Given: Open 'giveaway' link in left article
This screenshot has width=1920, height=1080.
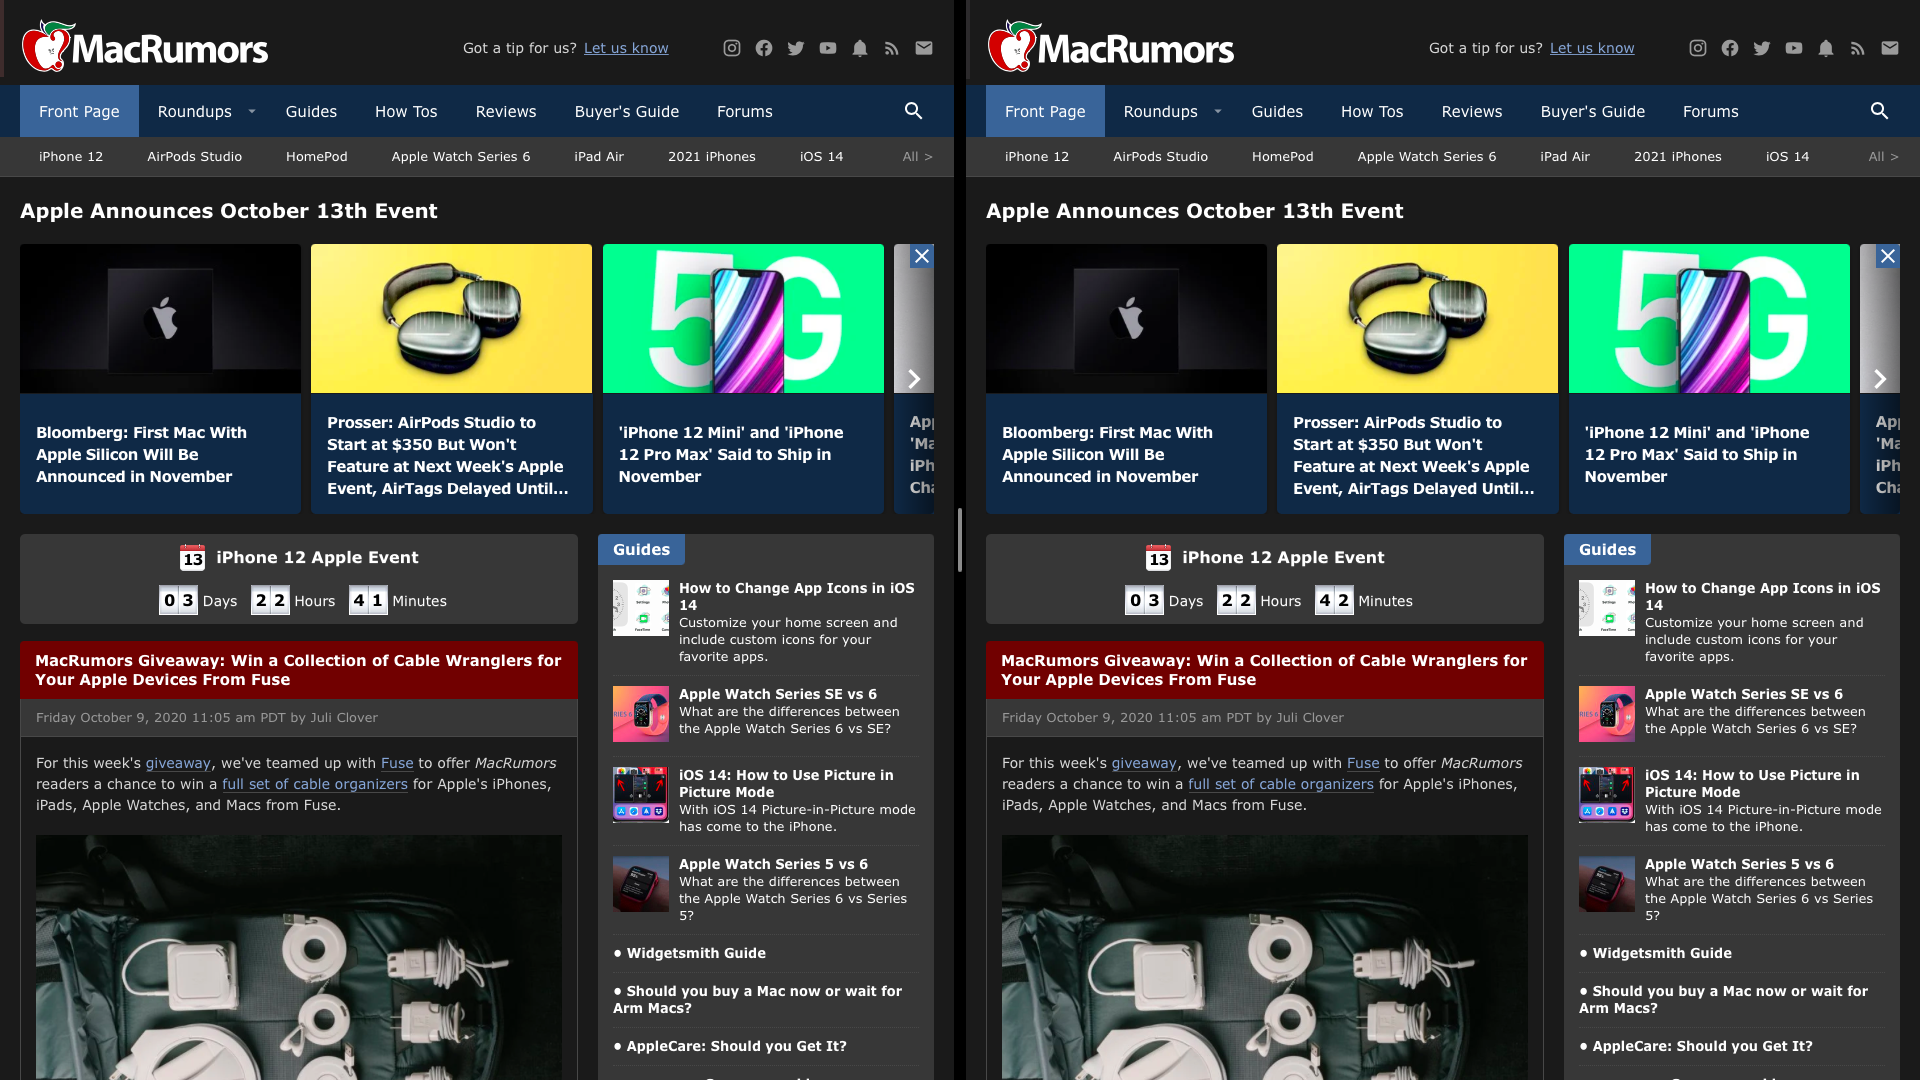Looking at the screenshot, I should click(x=178, y=763).
